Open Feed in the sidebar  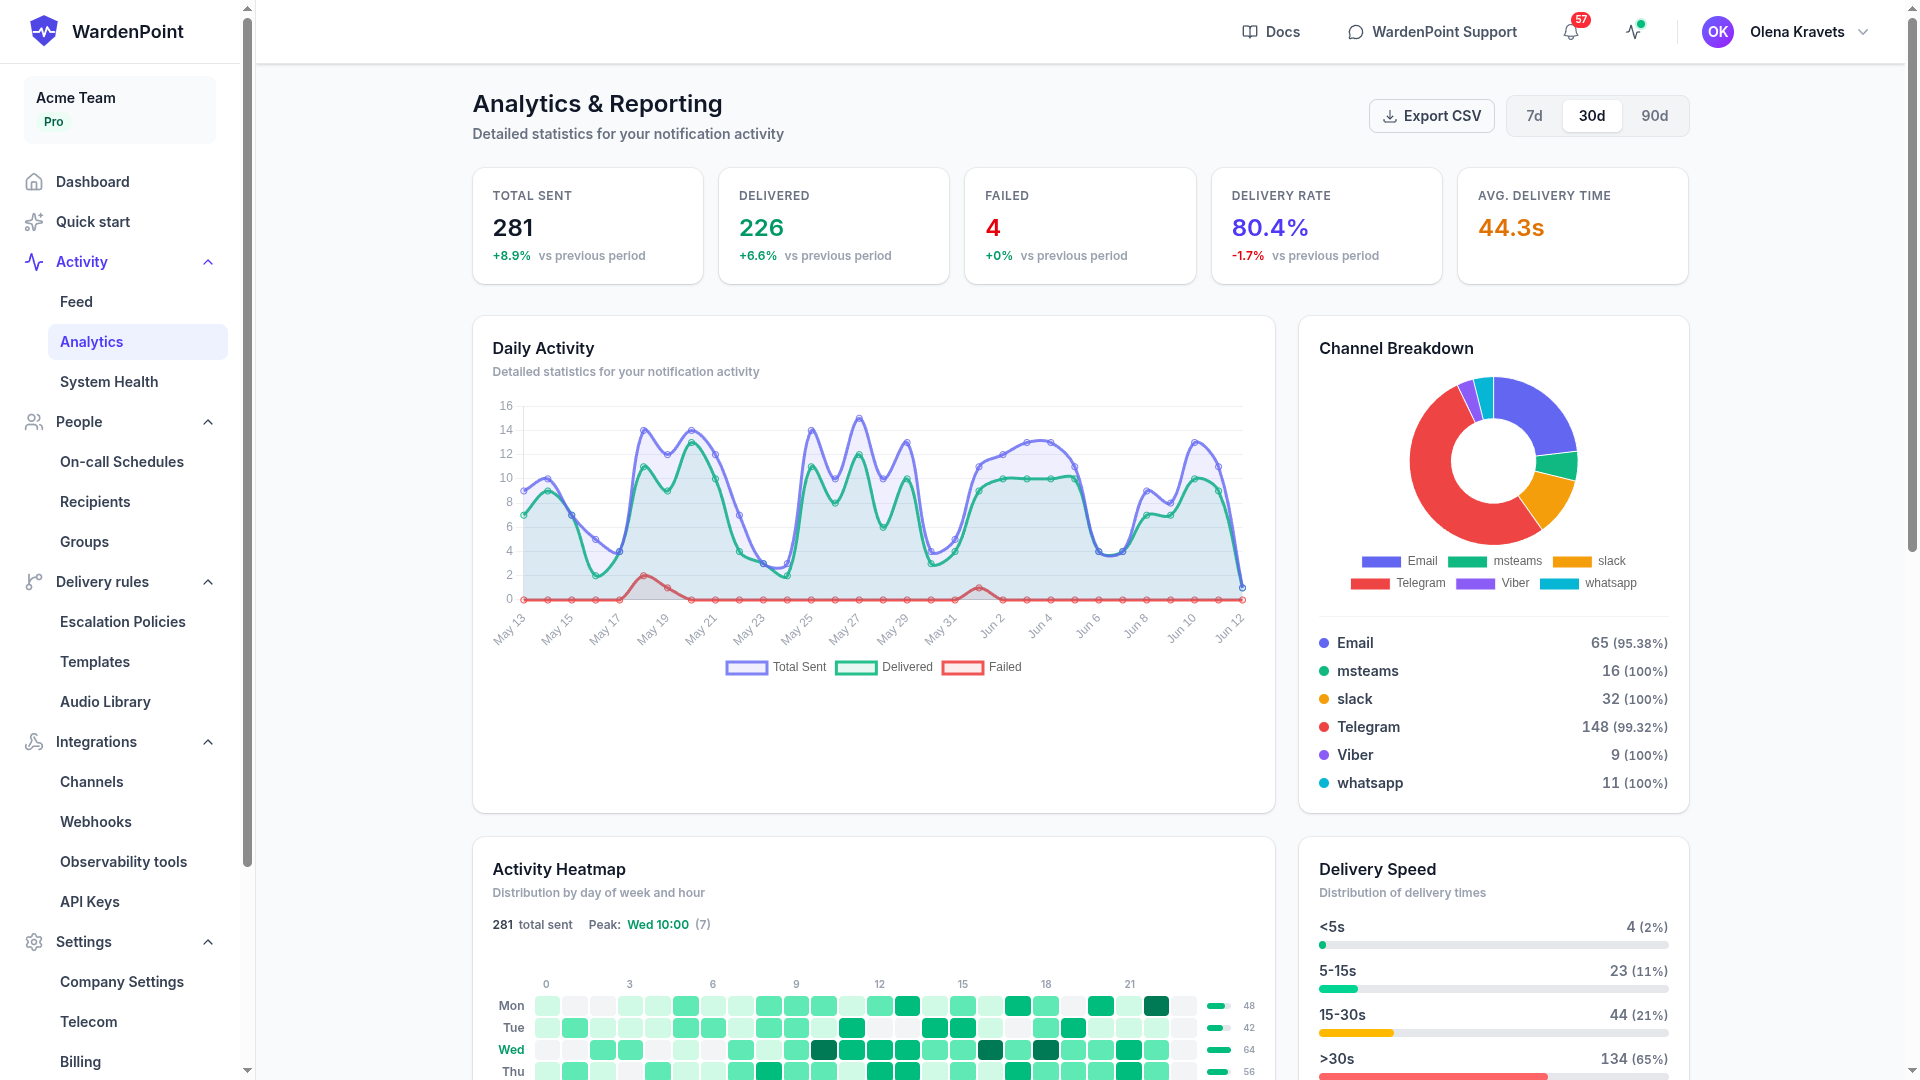tap(138, 302)
